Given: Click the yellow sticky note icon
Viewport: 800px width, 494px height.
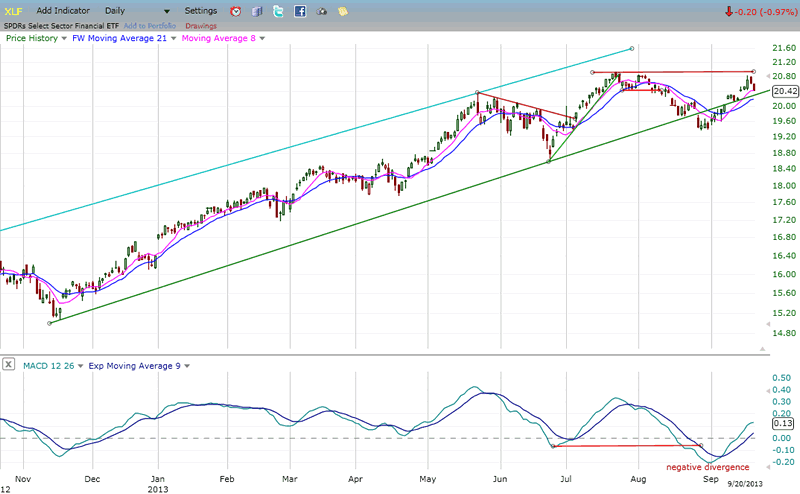Looking at the screenshot, I should click(x=343, y=11).
